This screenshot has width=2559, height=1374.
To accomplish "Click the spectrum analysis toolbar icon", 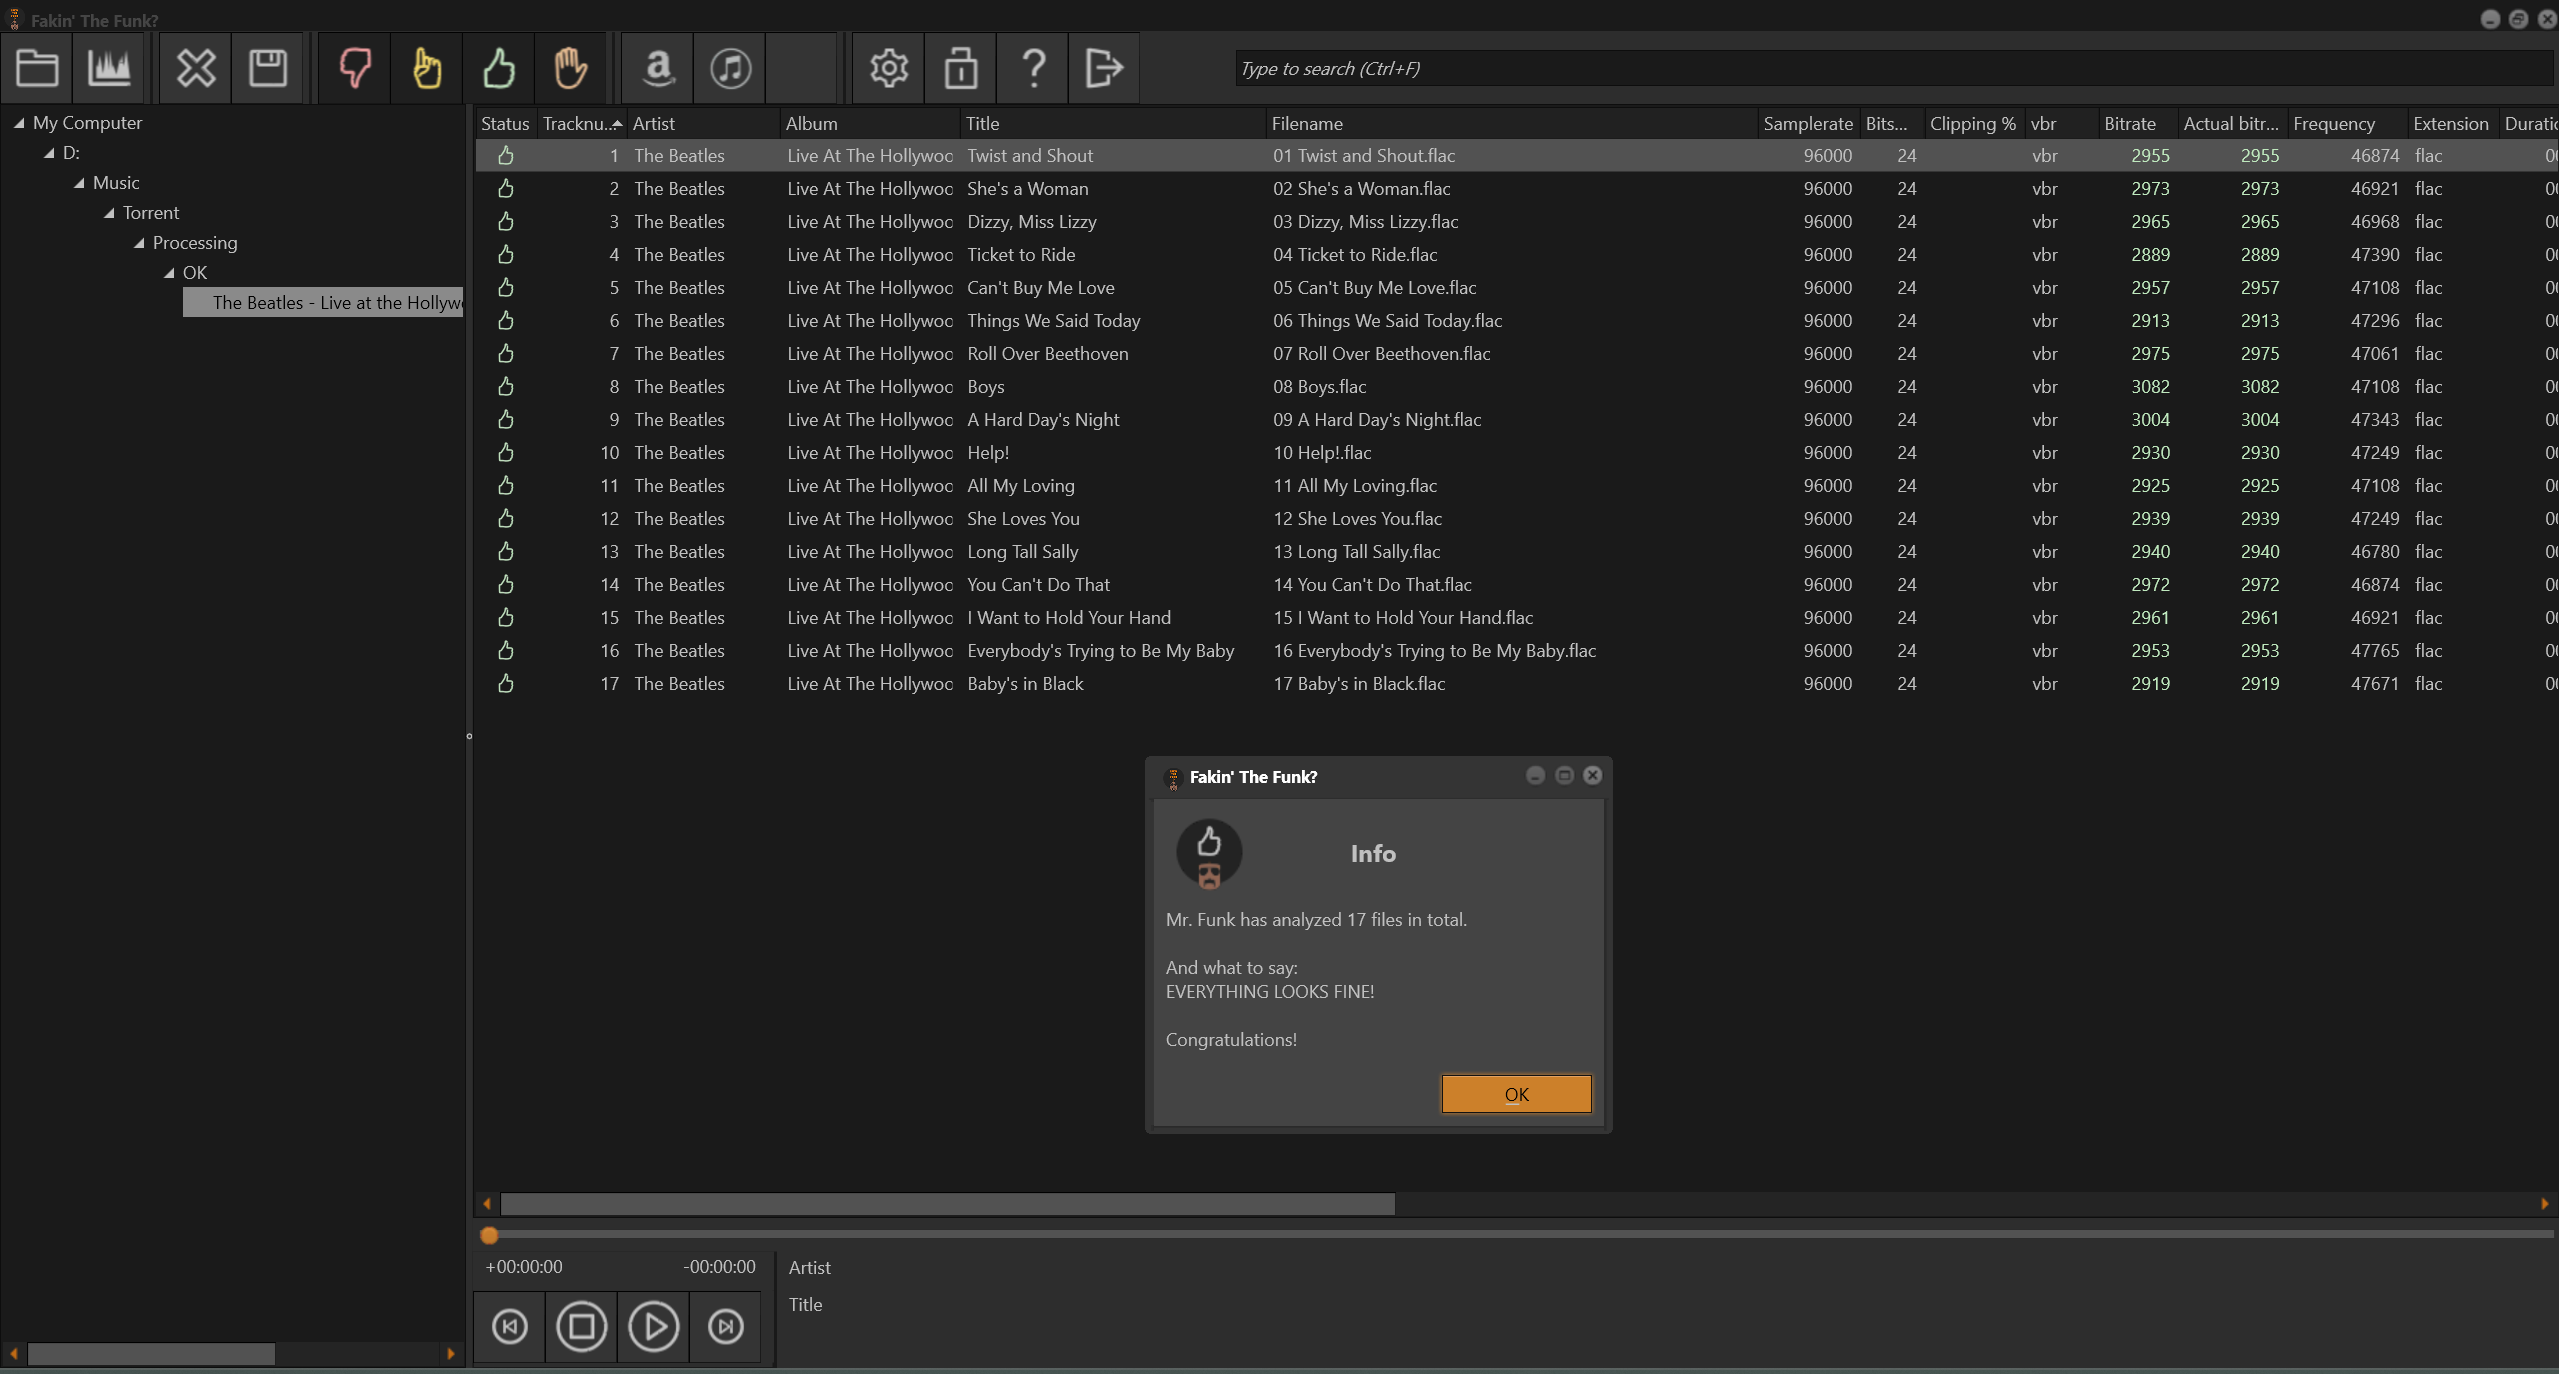I will coord(109,68).
